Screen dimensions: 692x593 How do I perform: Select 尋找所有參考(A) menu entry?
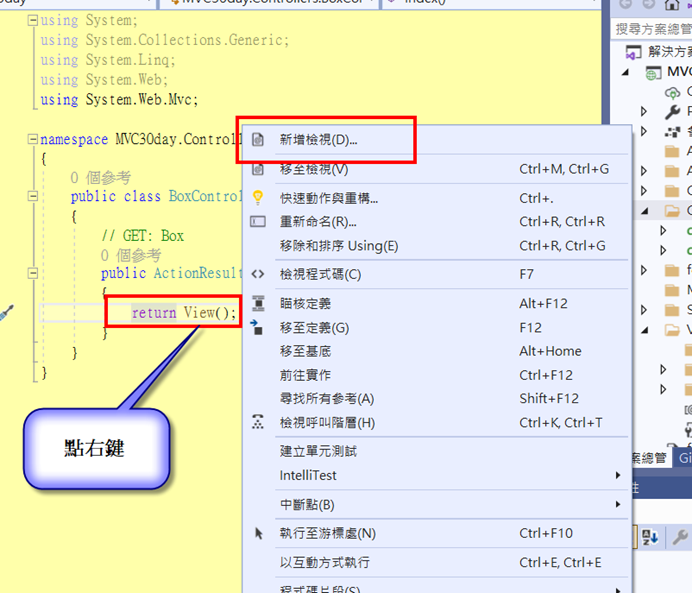tap(437, 399)
